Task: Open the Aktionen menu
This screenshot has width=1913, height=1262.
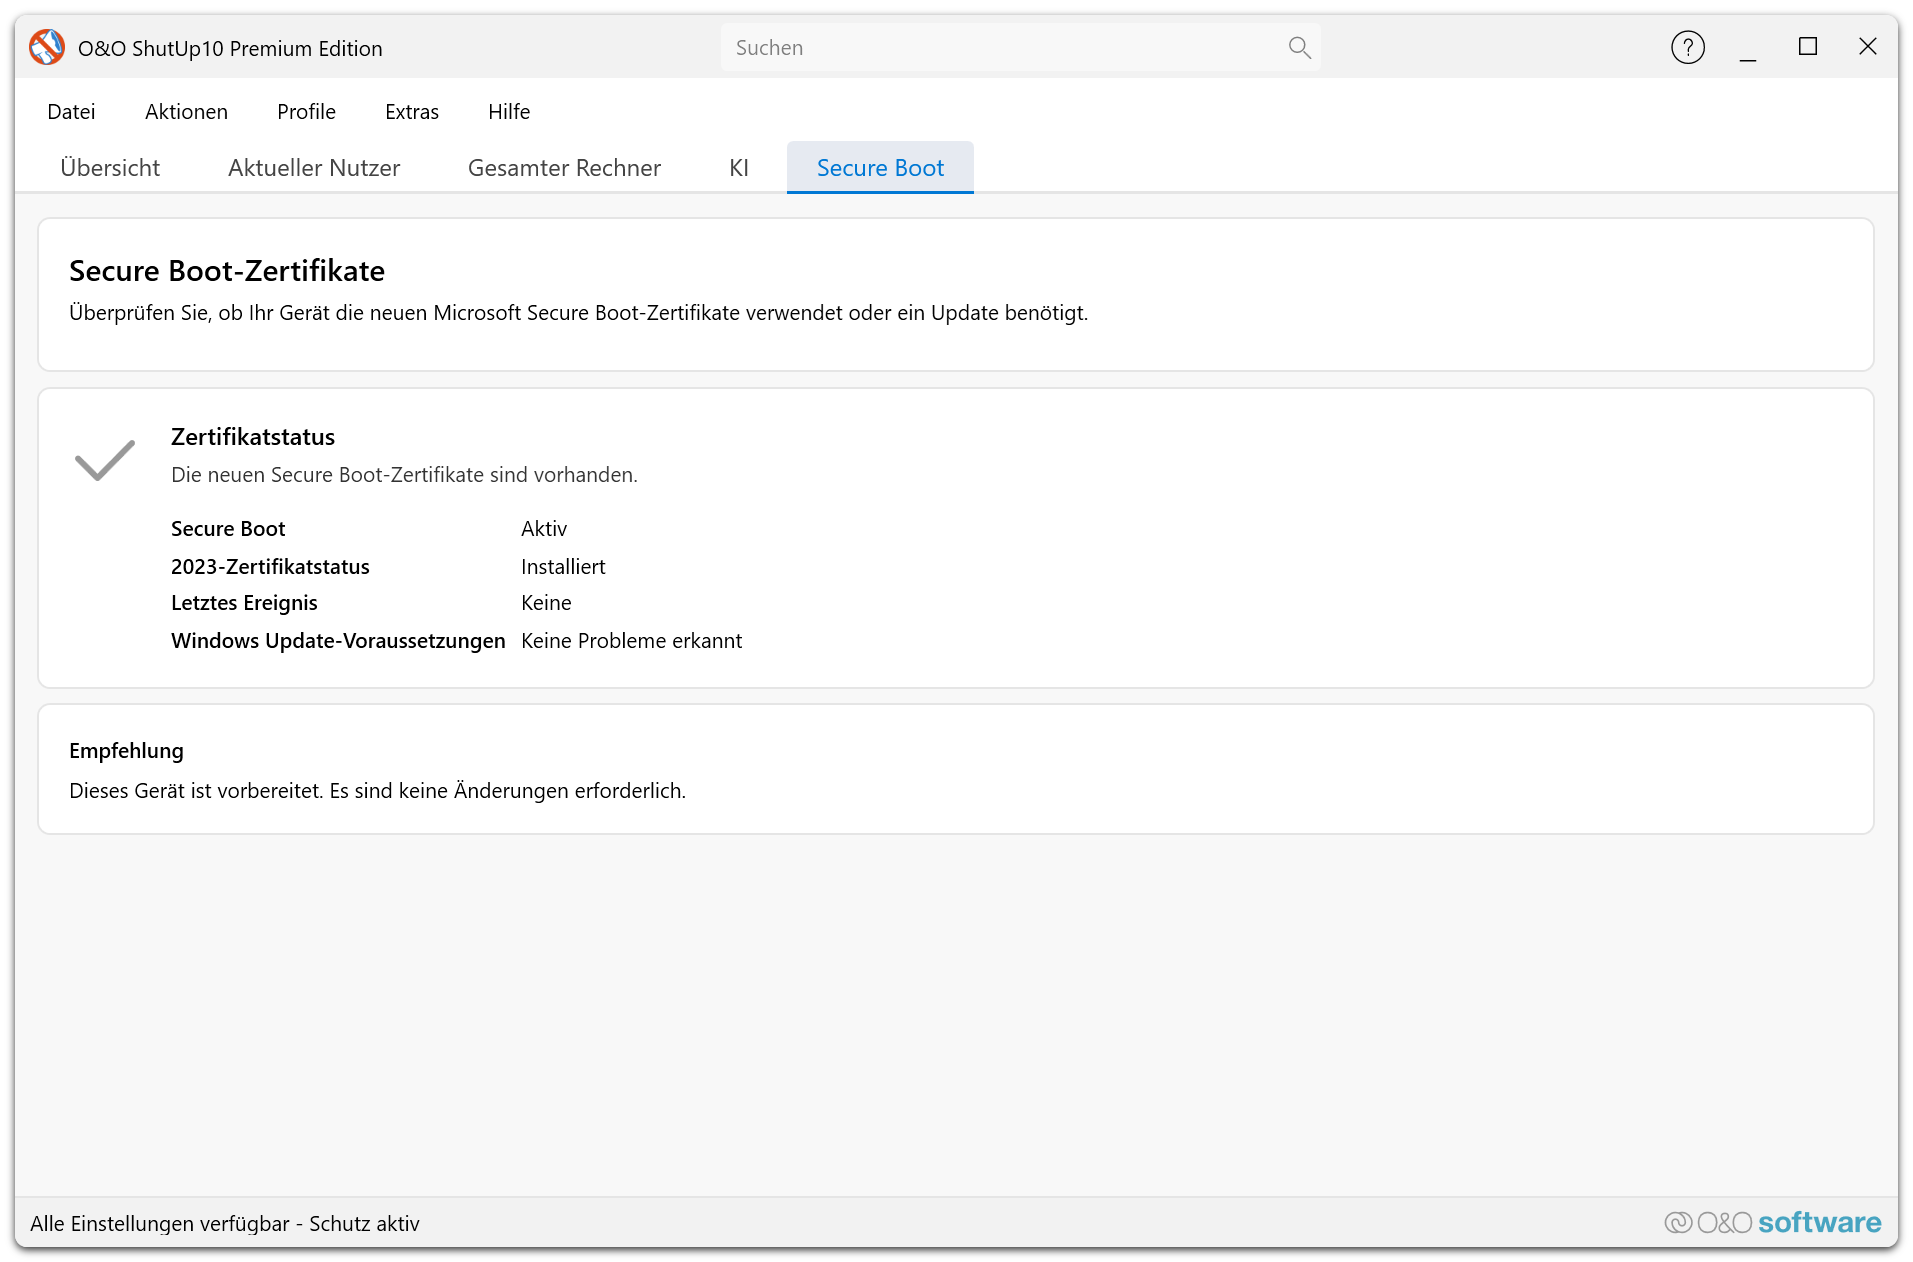Action: pyautogui.click(x=186, y=112)
